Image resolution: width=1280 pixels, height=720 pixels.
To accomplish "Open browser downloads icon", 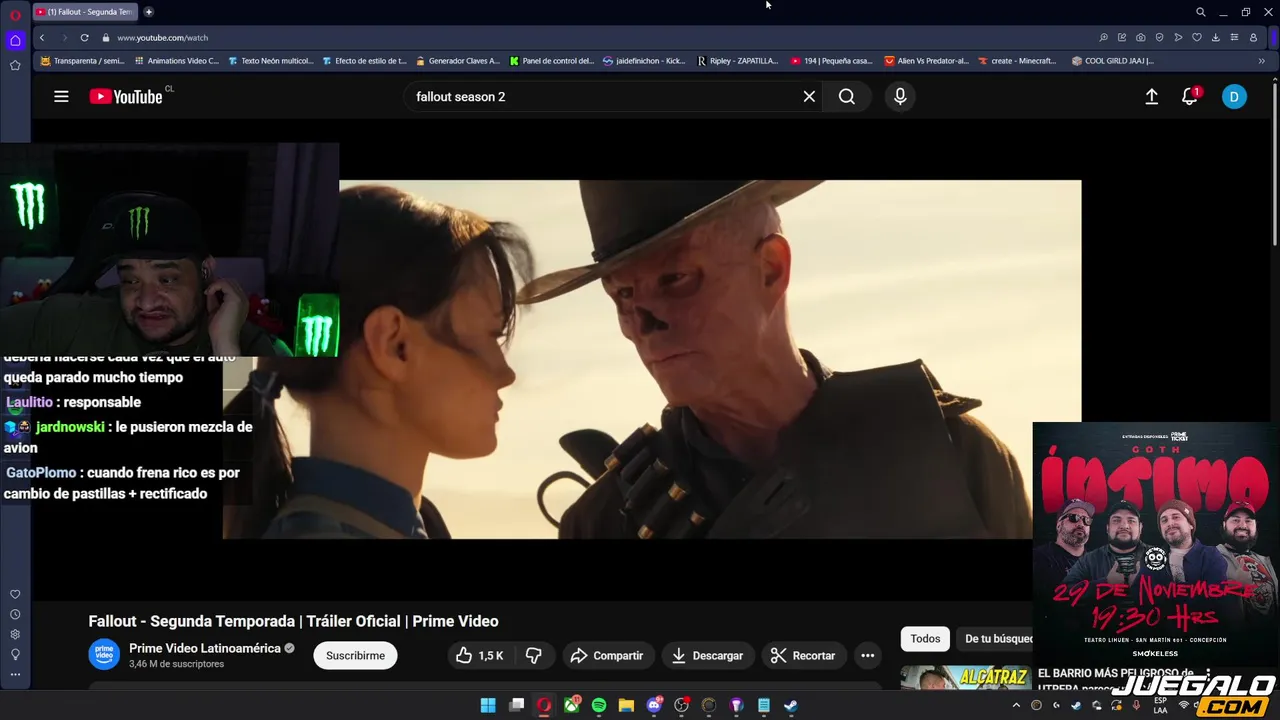I will (1215, 37).
